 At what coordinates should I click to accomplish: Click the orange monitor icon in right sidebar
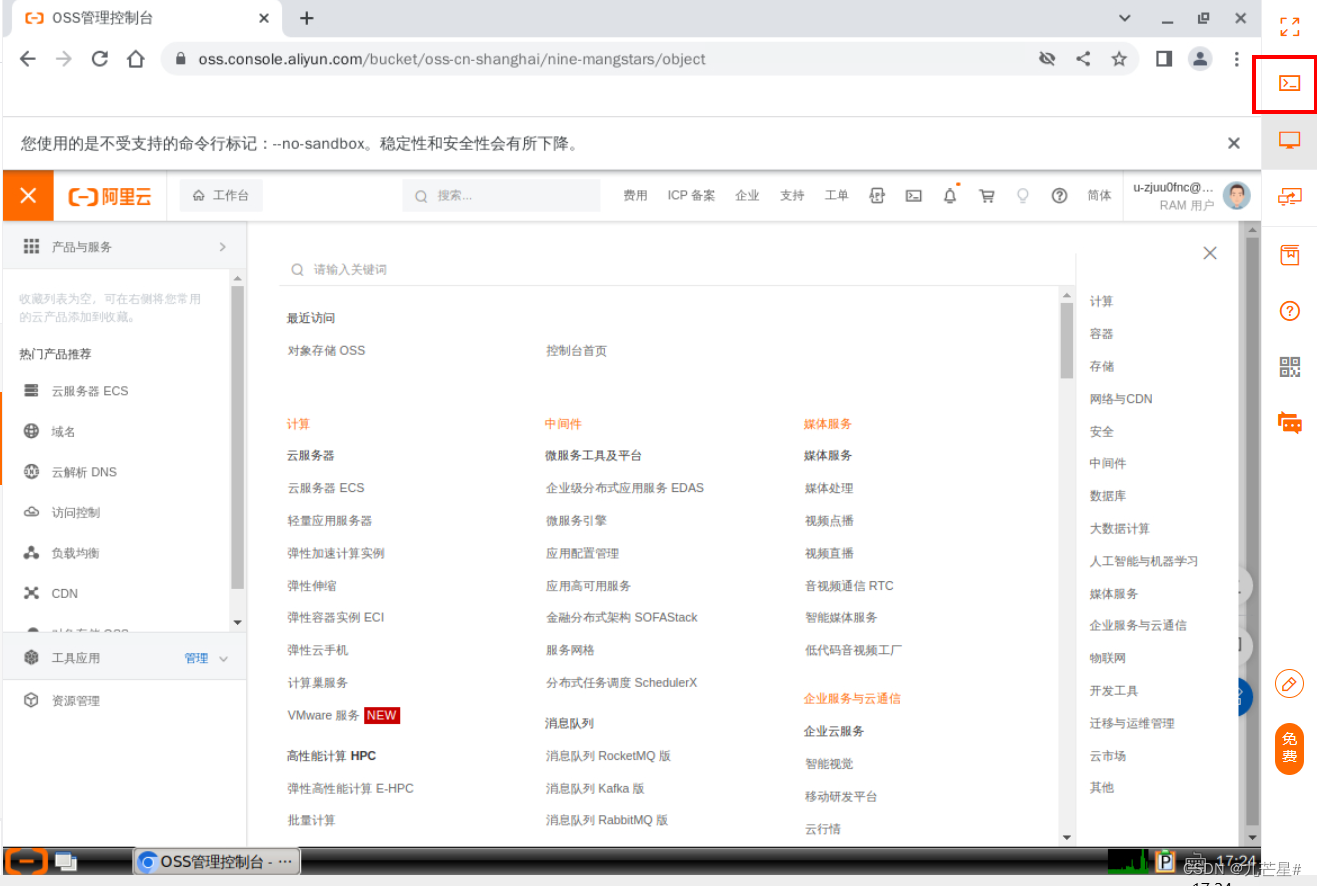(x=1290, y=141)
